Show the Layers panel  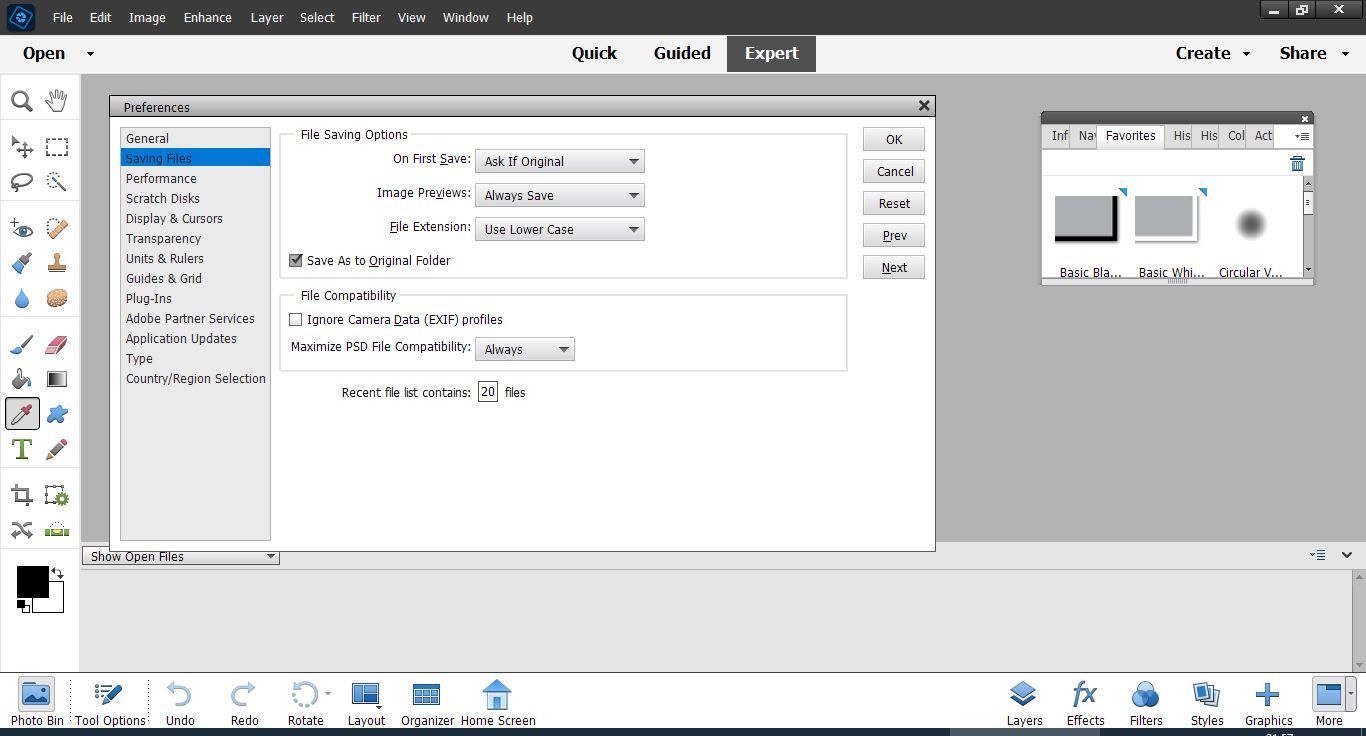point(1024,702)
